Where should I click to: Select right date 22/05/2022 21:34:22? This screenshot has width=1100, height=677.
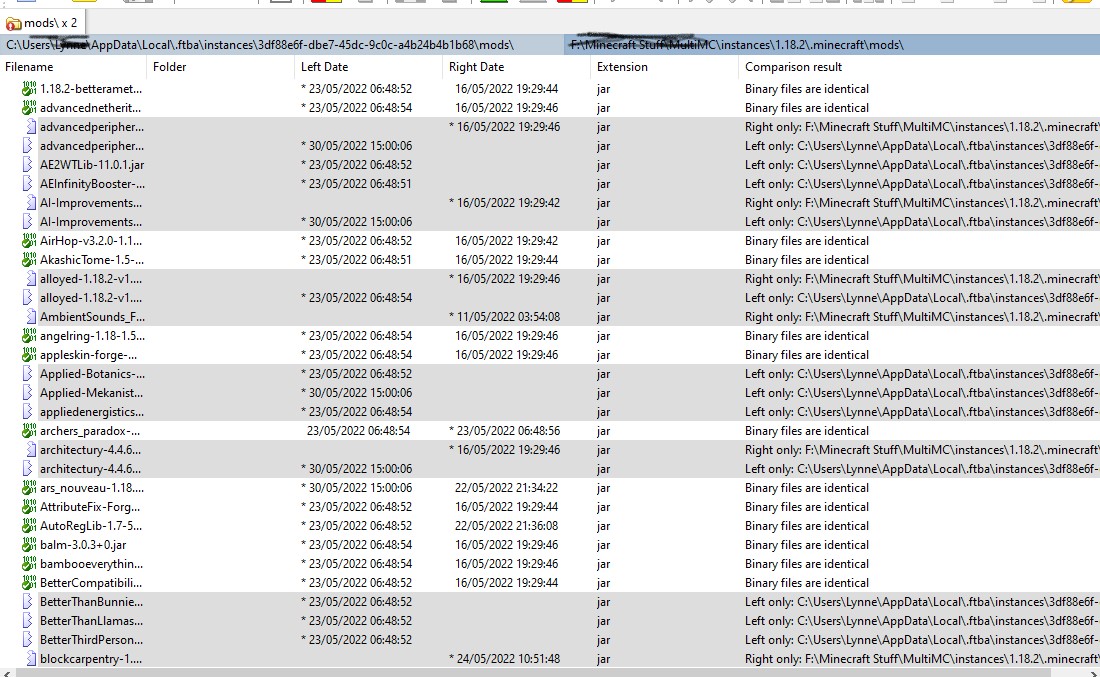[507, 487]
